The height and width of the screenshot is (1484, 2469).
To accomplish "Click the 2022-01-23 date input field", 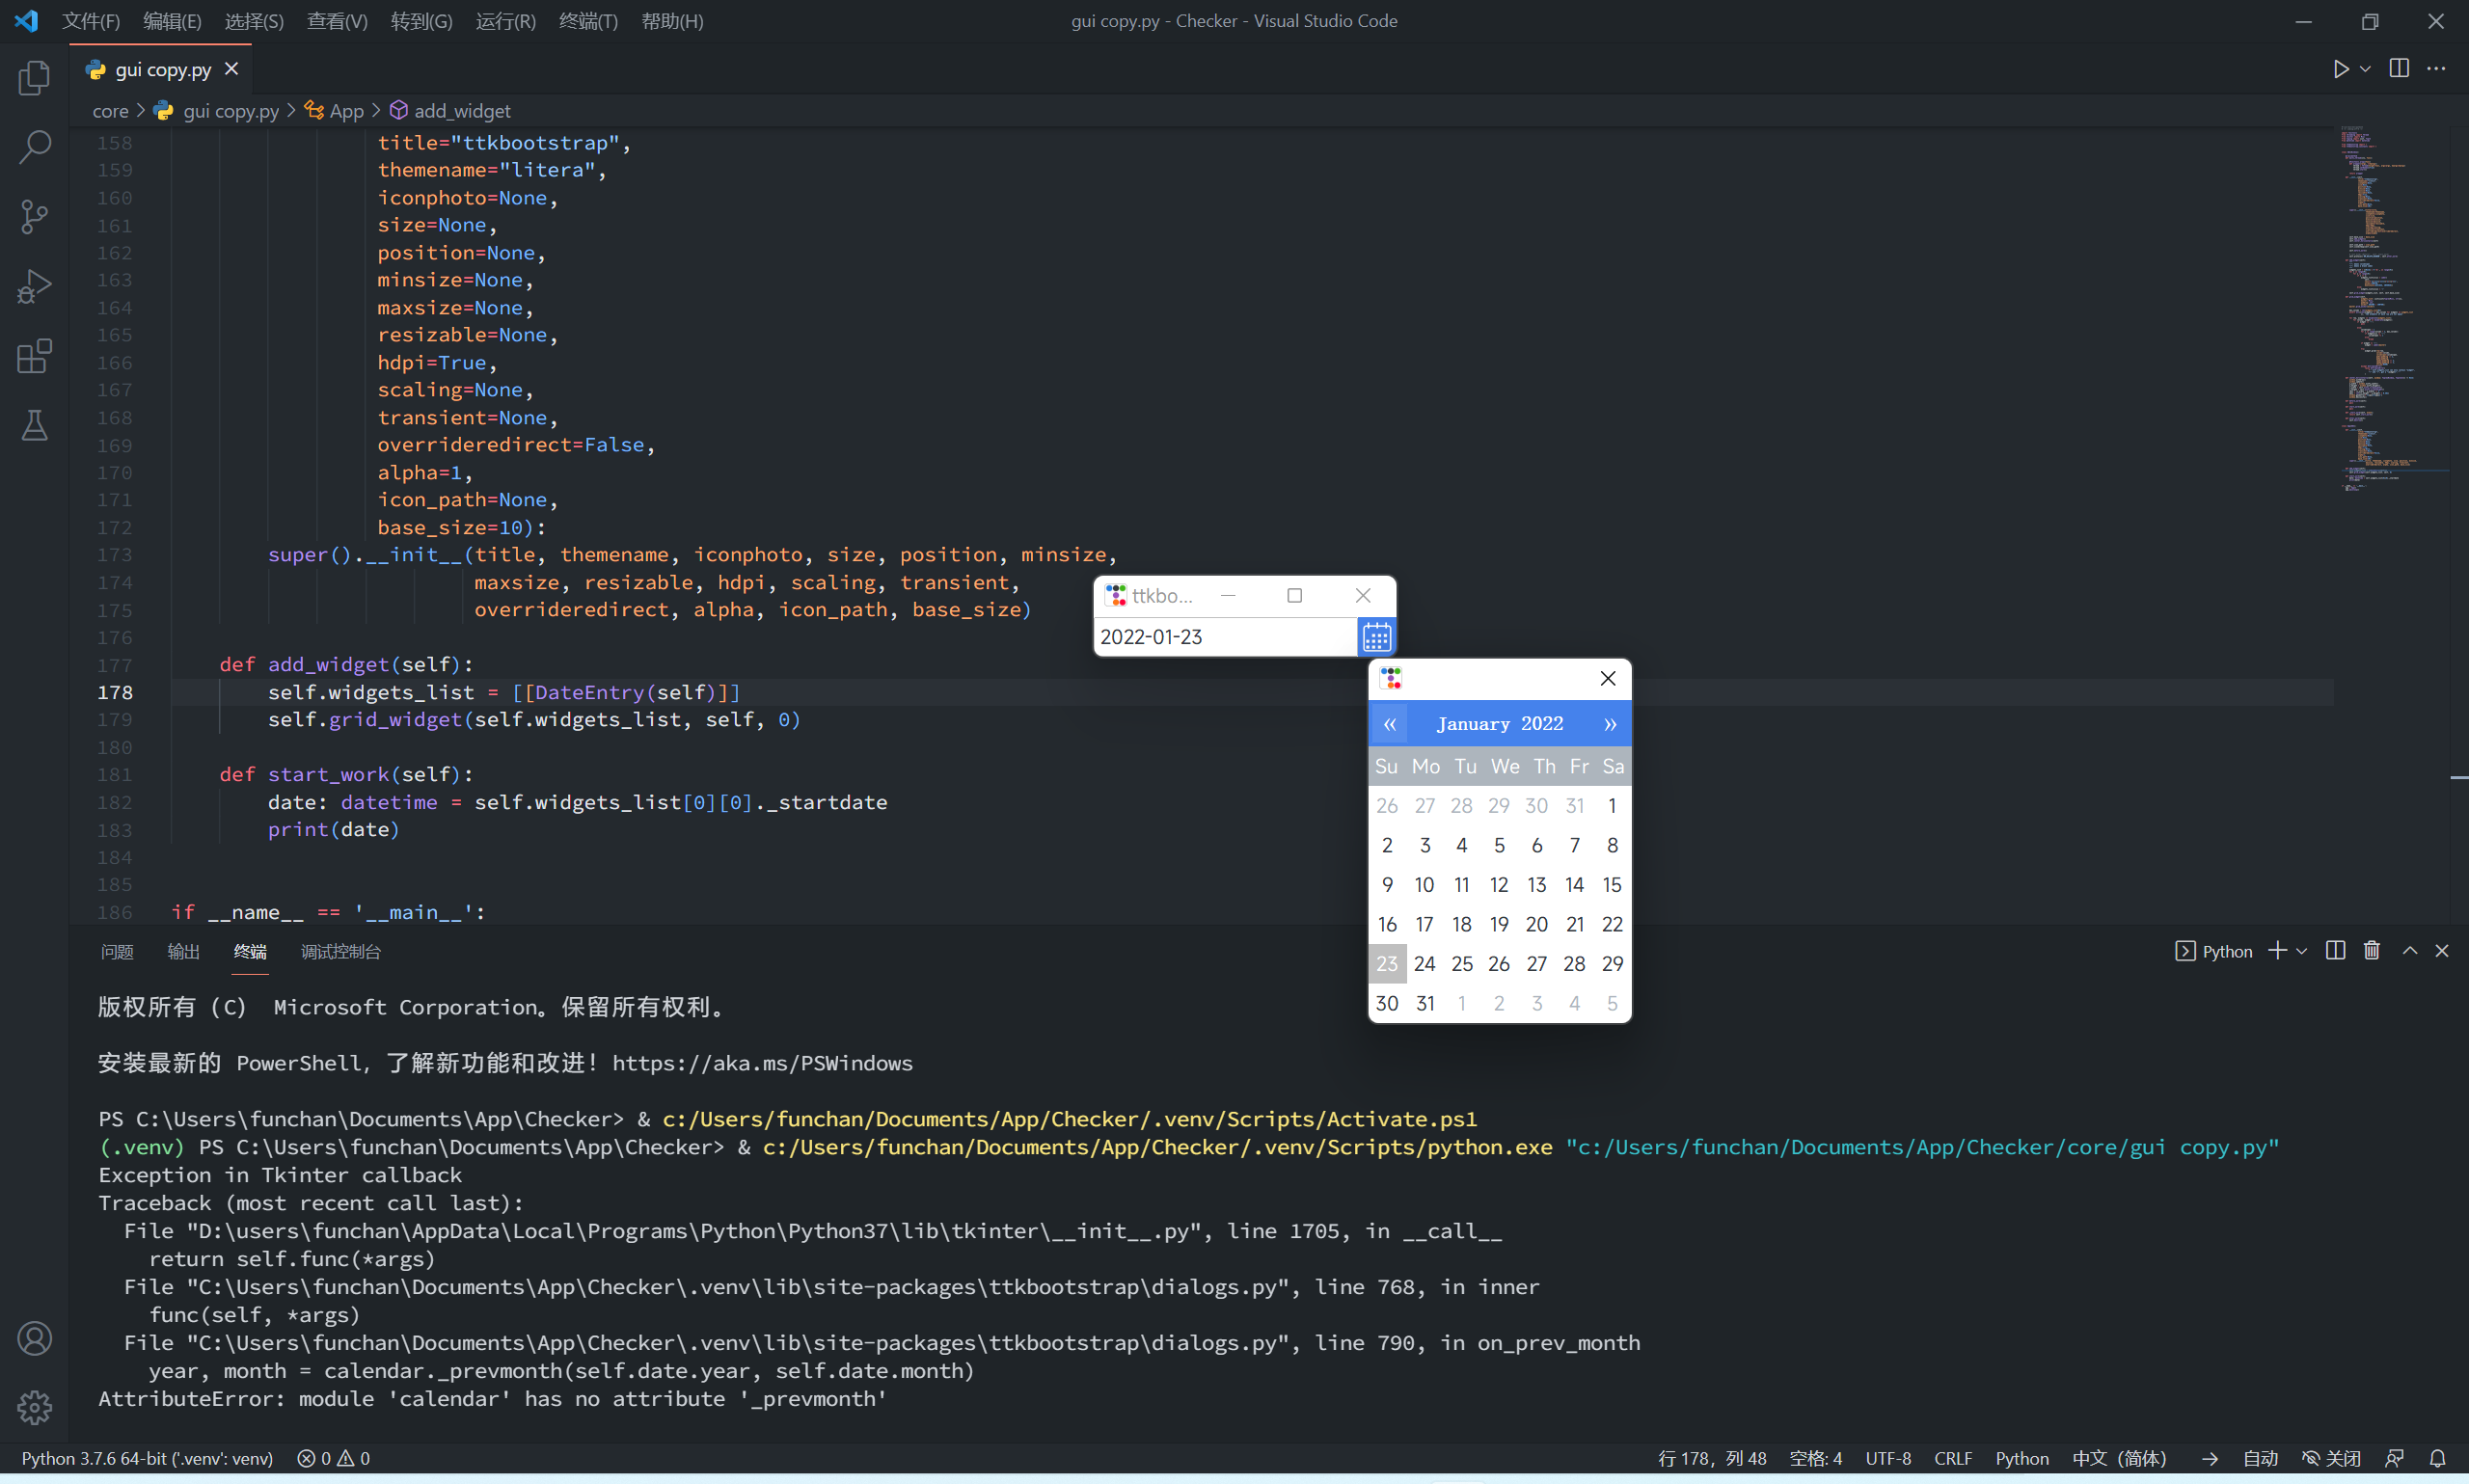I will click(1220, 636).
